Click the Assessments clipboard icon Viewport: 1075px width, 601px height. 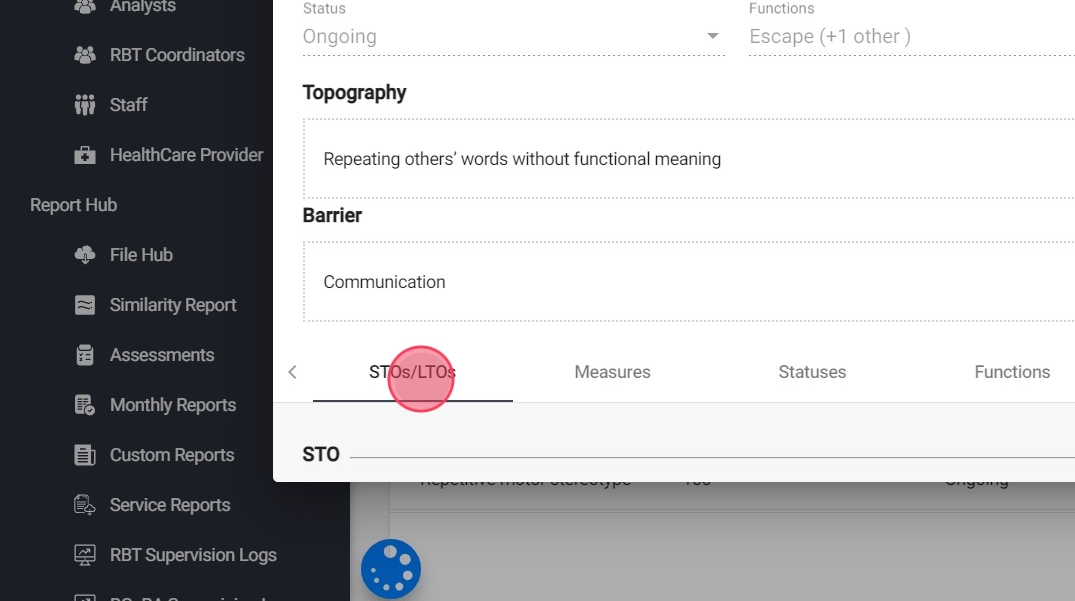click(85, 355)
